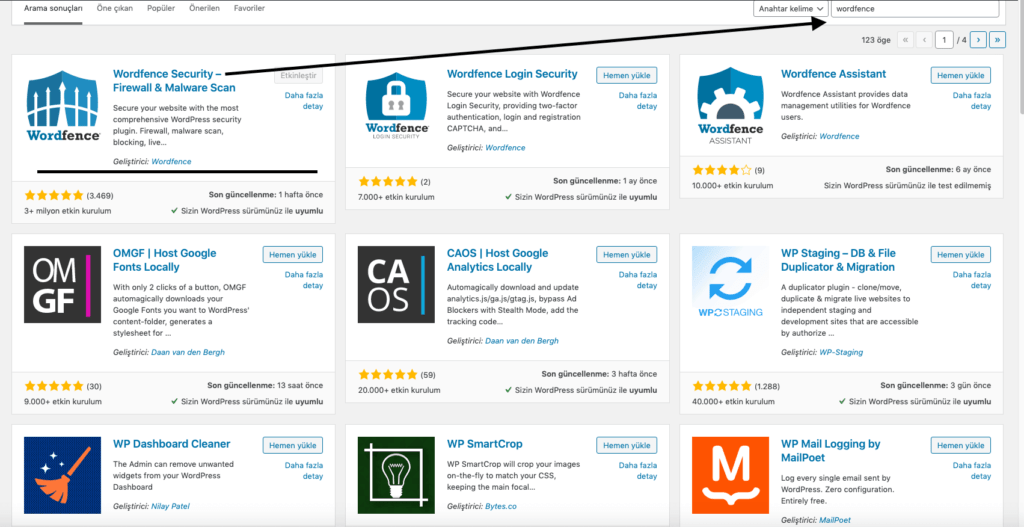Go to first results page arrow

coord(905,40)
